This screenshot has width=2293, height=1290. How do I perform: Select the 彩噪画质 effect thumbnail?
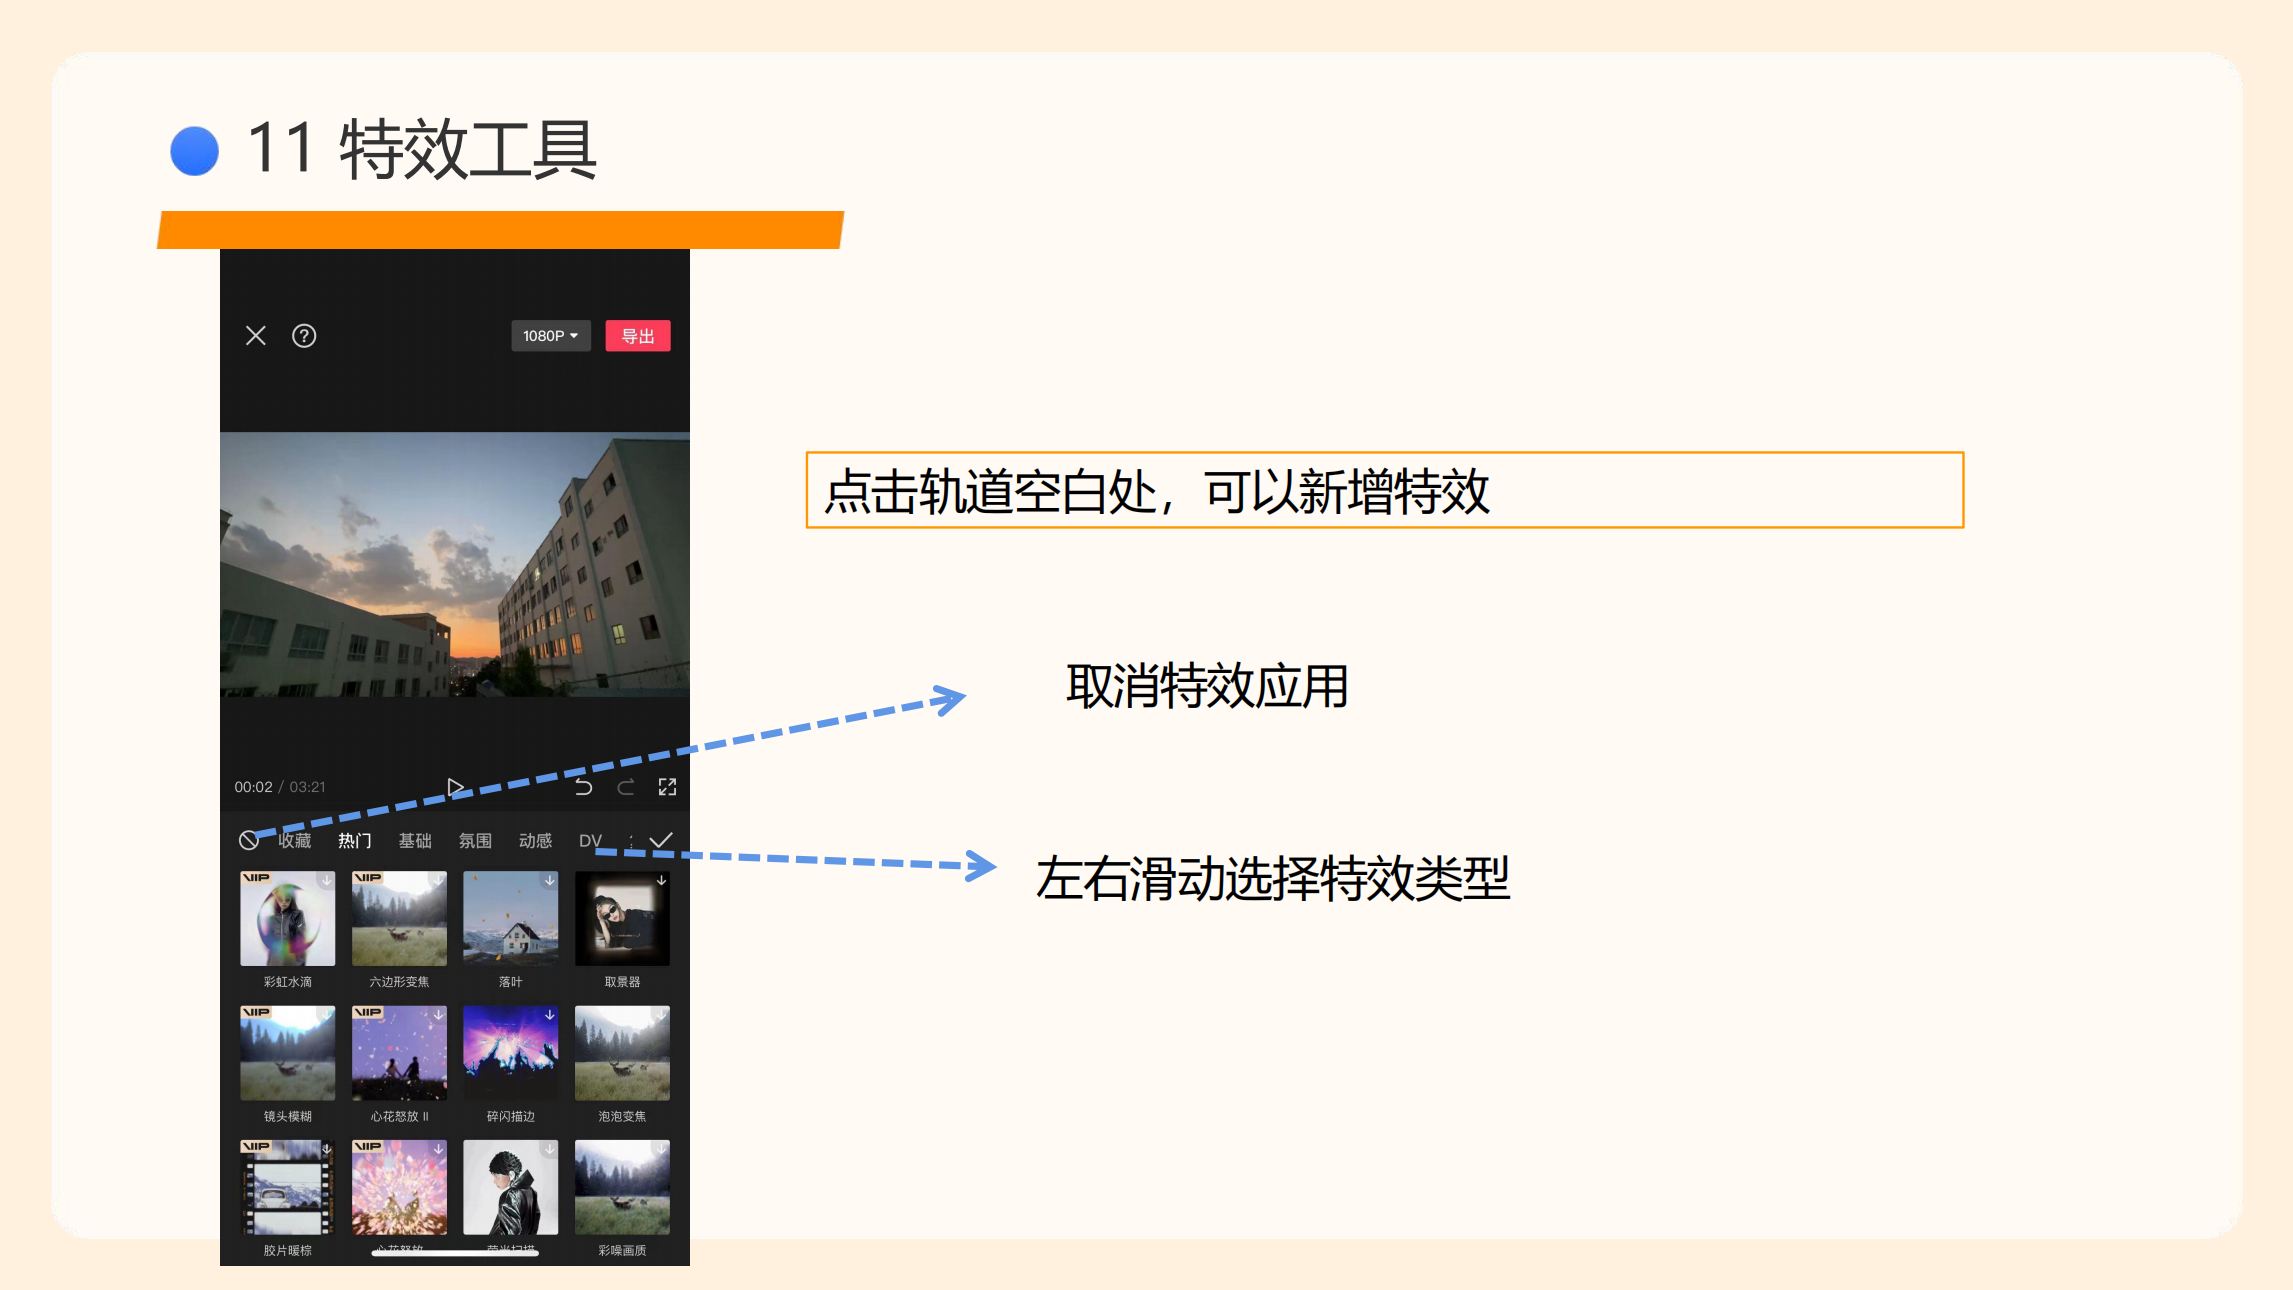pyautogui.click(x=622, y=1187)
